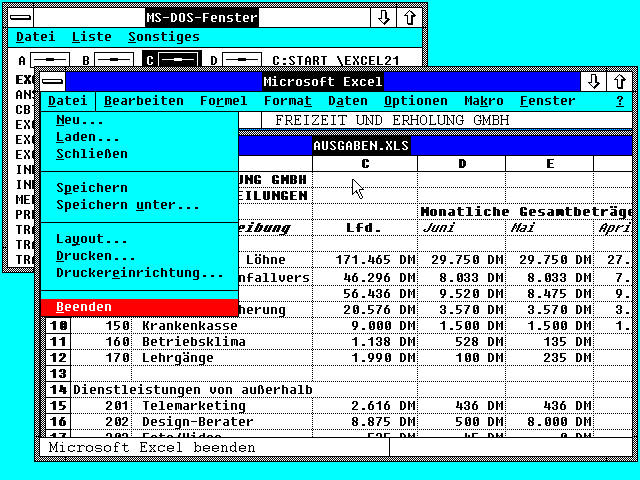
Task: Select column D header
Action: pyautogui.click(x=462, y=164)
